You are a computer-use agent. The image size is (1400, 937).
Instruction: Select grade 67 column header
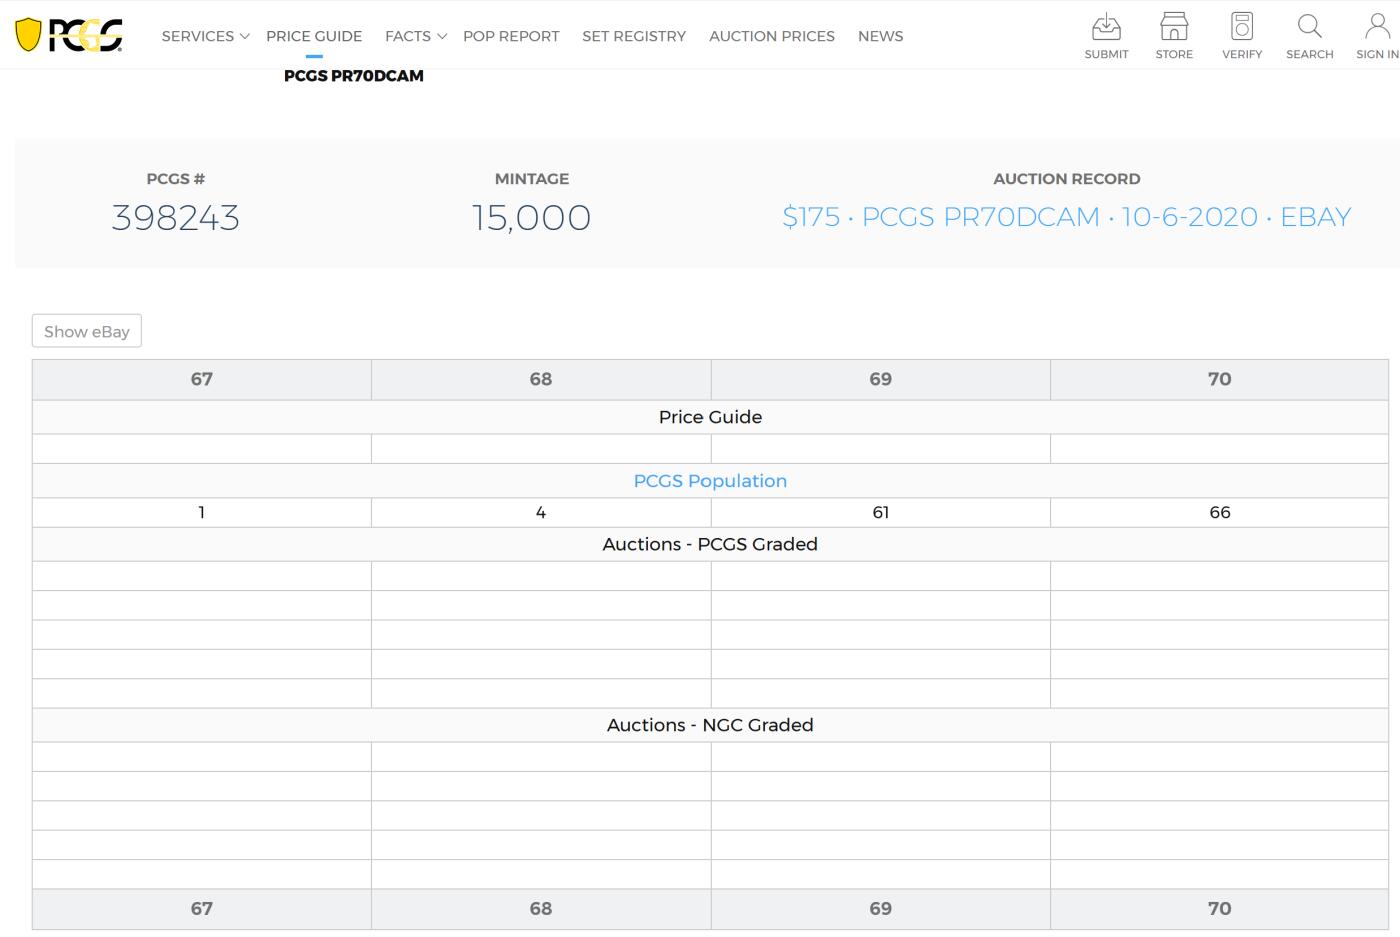pos(202,379)
